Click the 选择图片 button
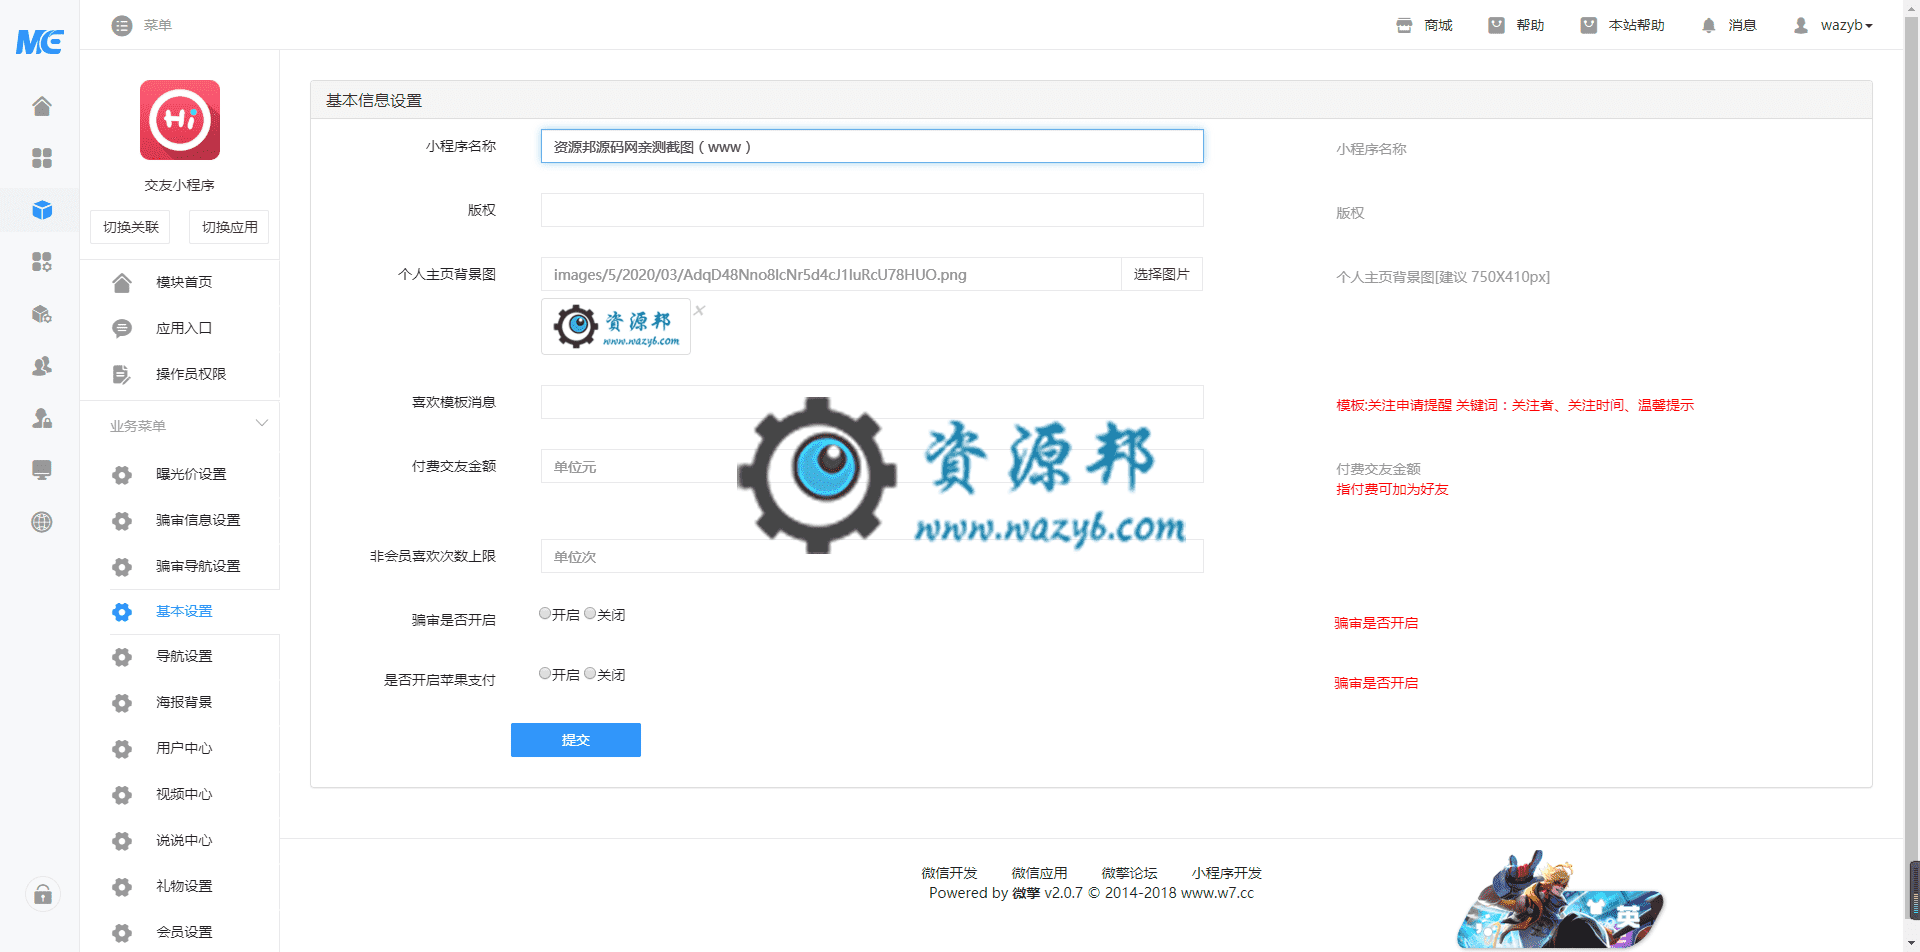 (1161, 274)
